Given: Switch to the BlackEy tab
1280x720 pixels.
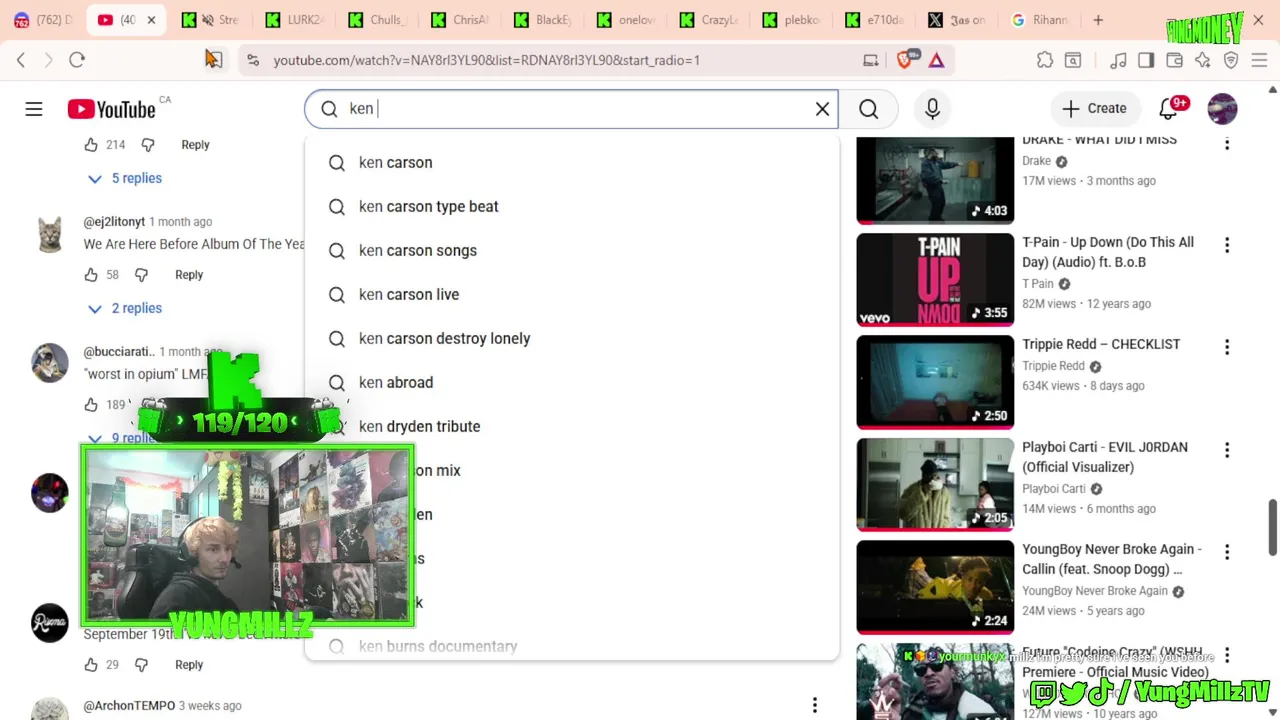Looking at the screenshot, I should pyautogui.click(x=541, y=20).
